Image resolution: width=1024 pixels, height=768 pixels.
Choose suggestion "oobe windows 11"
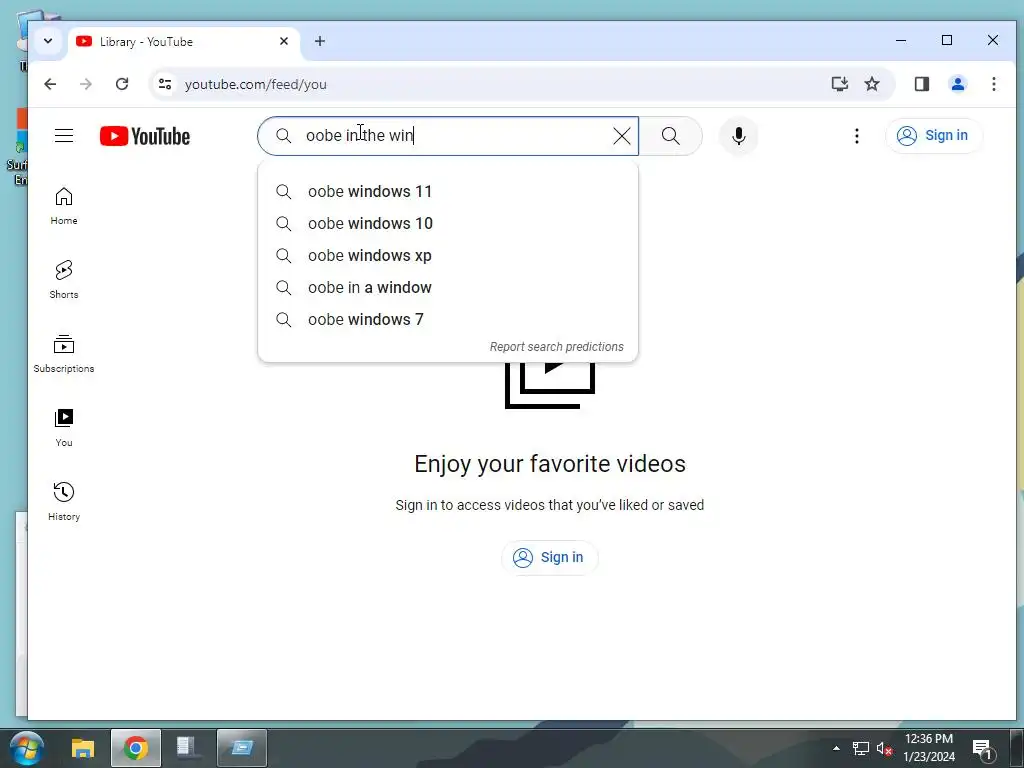448,191
